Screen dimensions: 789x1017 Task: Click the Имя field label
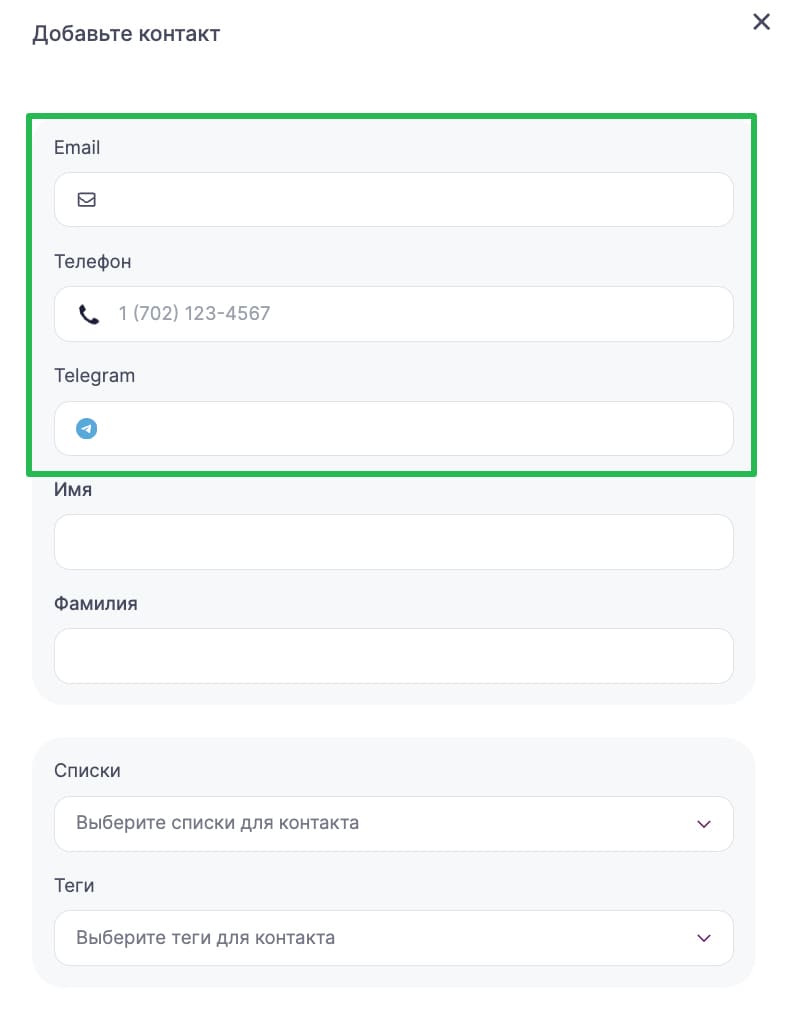(x=73, y=490)
